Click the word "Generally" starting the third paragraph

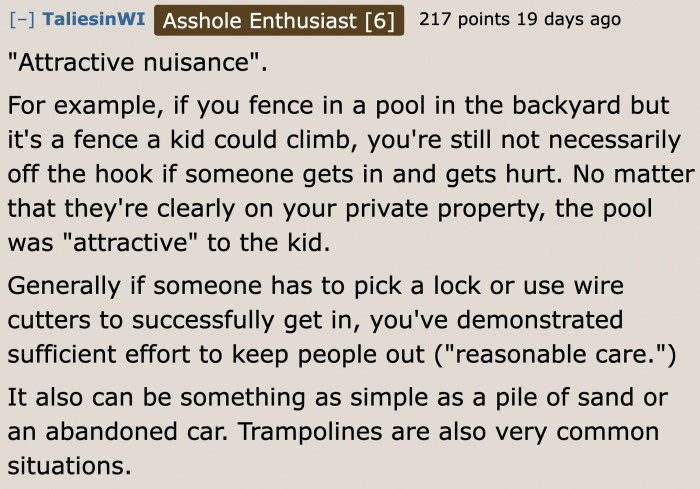[65, 286]
